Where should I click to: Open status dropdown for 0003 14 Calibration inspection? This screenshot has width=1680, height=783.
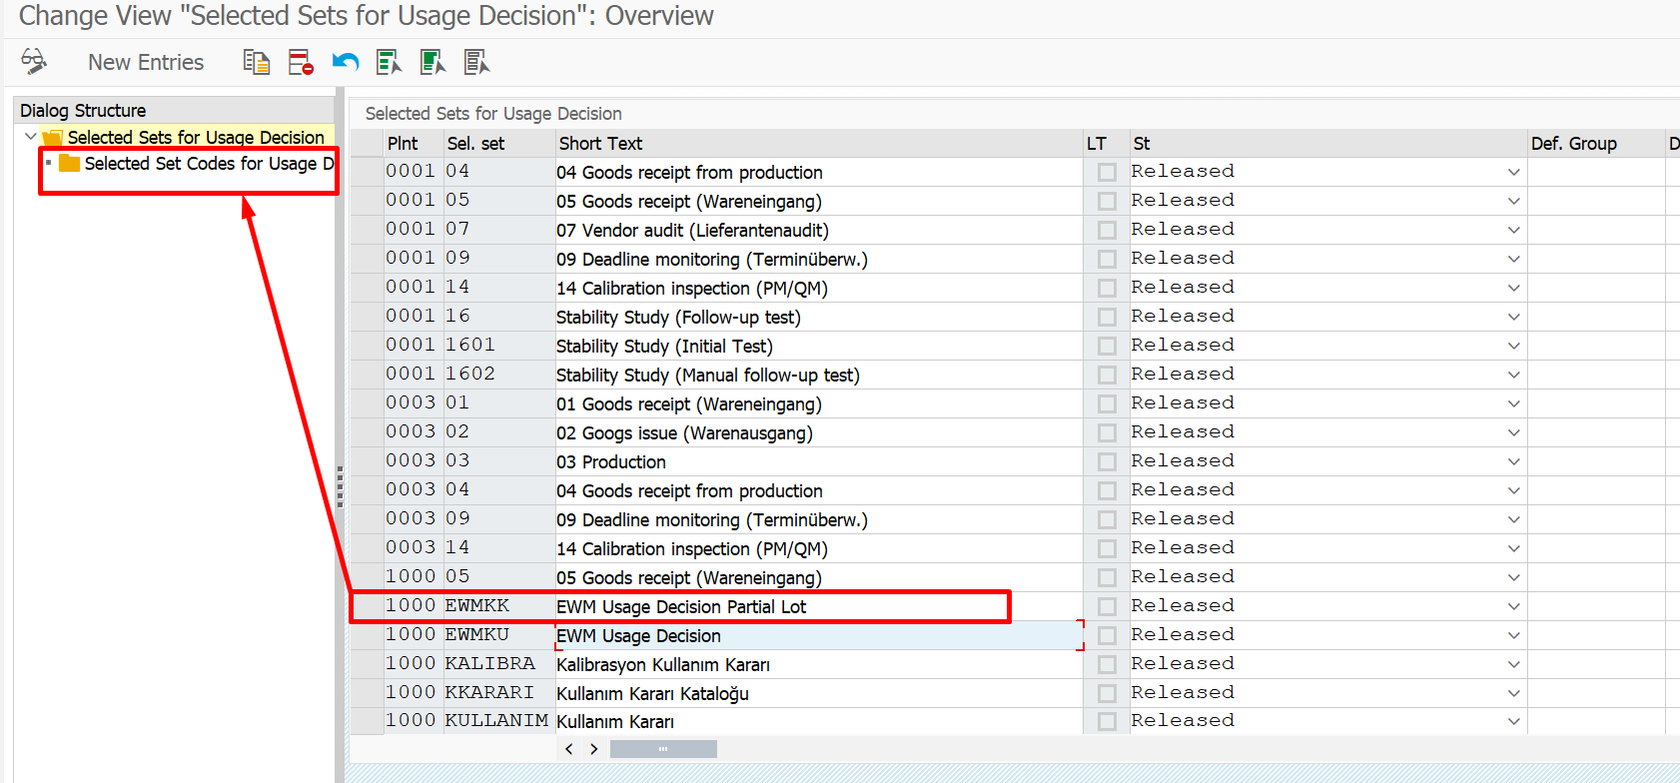[x=1514, y=549]
